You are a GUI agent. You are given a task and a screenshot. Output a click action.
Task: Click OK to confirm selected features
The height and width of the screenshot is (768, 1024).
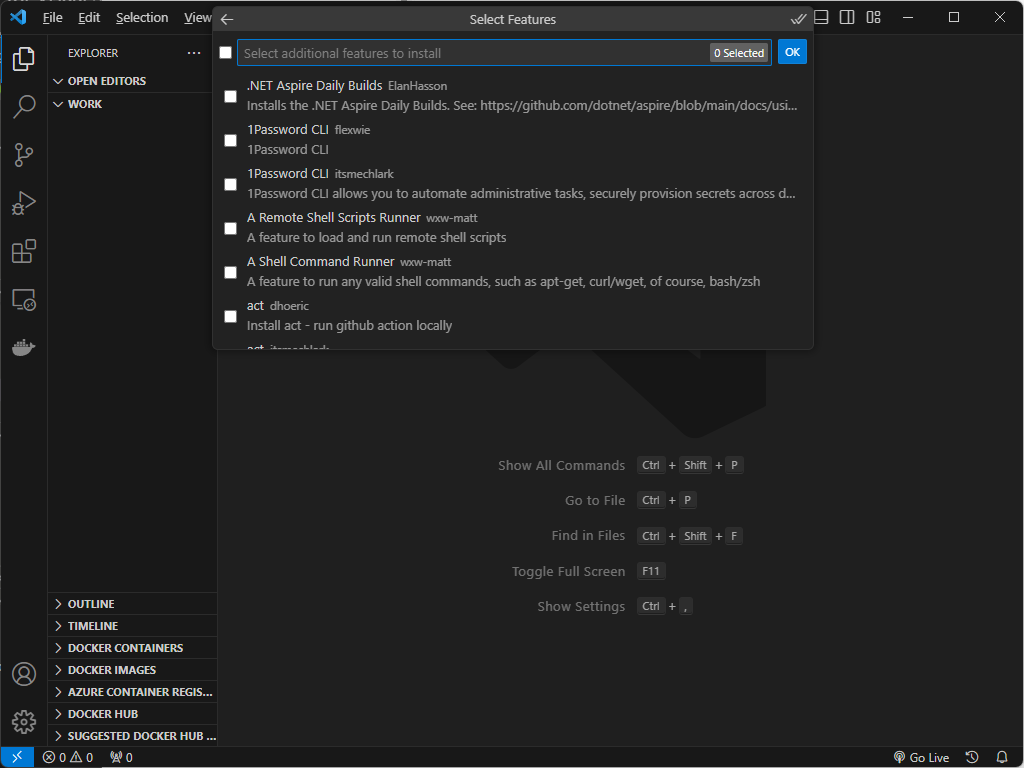tap(792, 52)
